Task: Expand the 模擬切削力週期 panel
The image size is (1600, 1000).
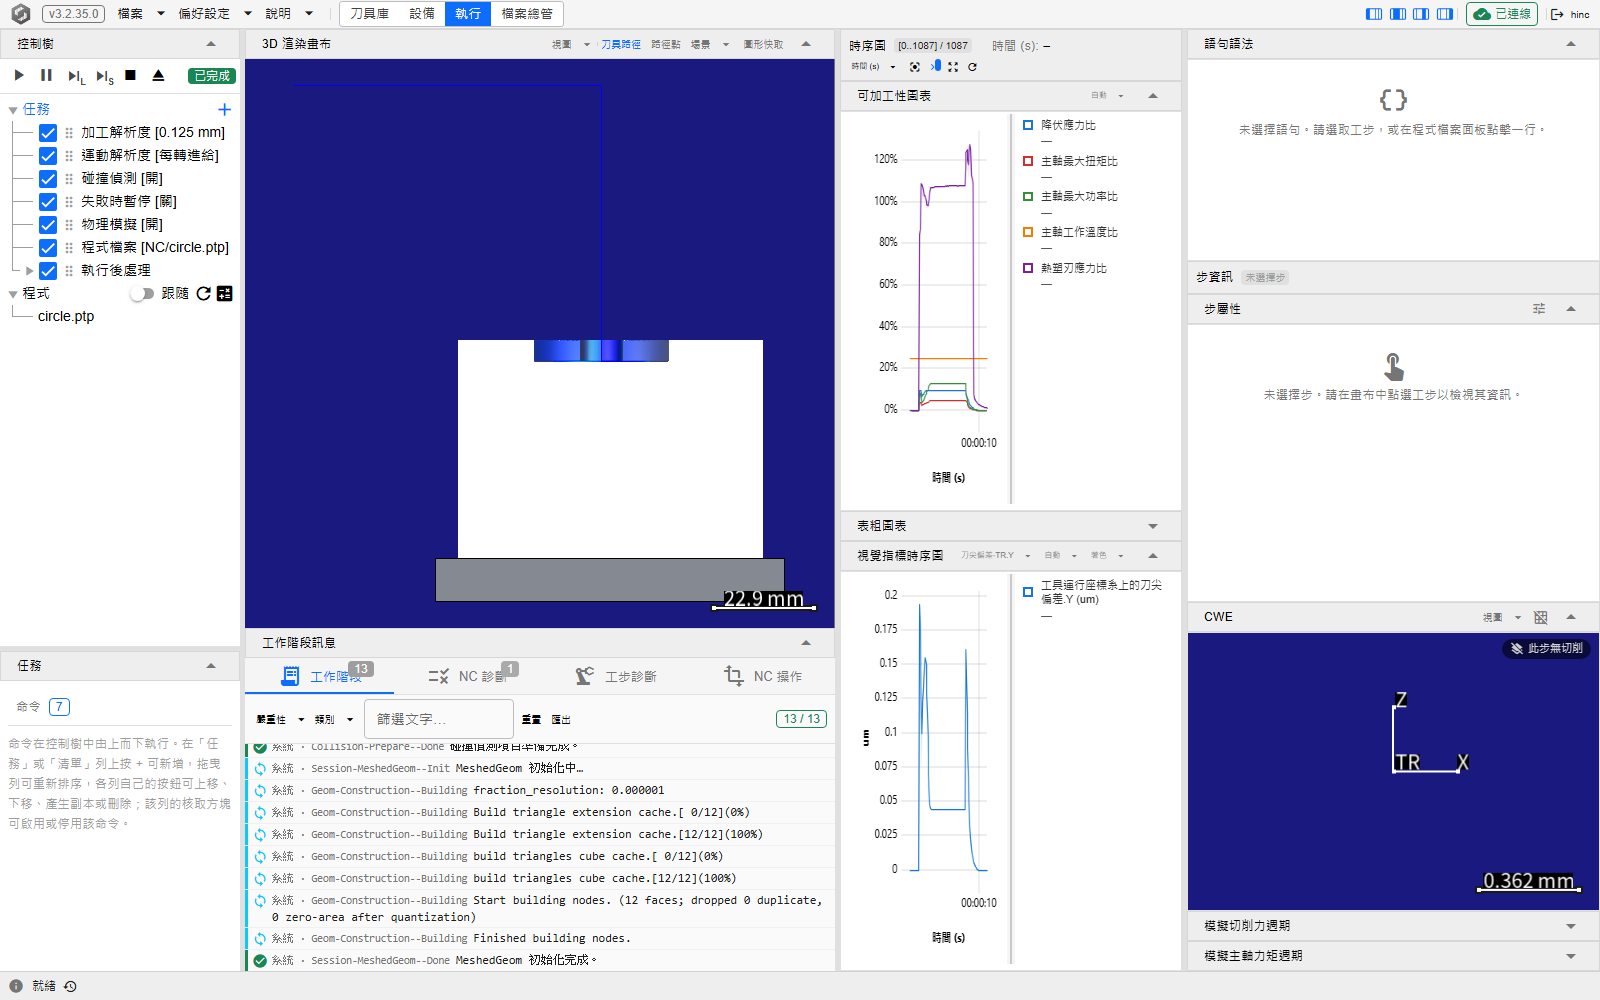Action: pos(1571,926)
